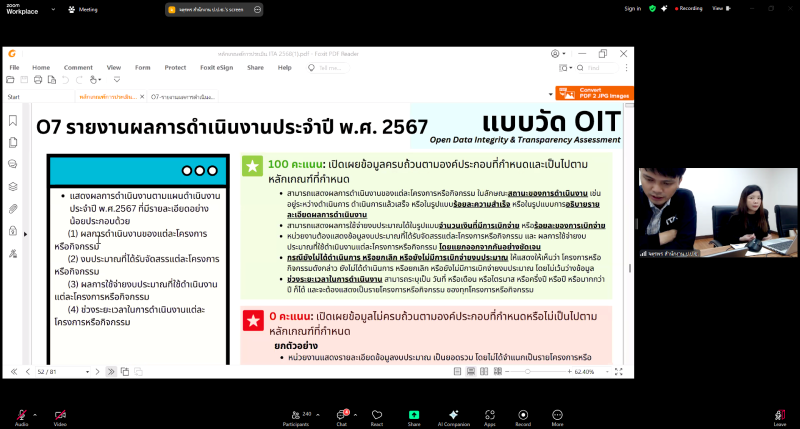
Task: Open the Pages thumbnail panel icon
Action: 12,141
